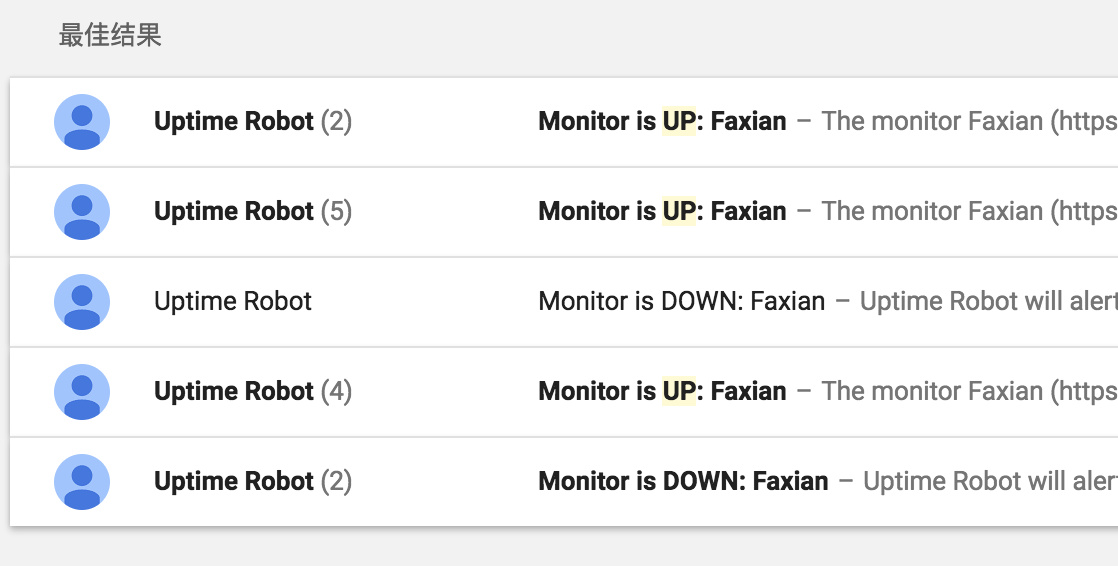Open the Uptime Robot (4) sender name
The image size is (1118, 566).
[234, 392]
